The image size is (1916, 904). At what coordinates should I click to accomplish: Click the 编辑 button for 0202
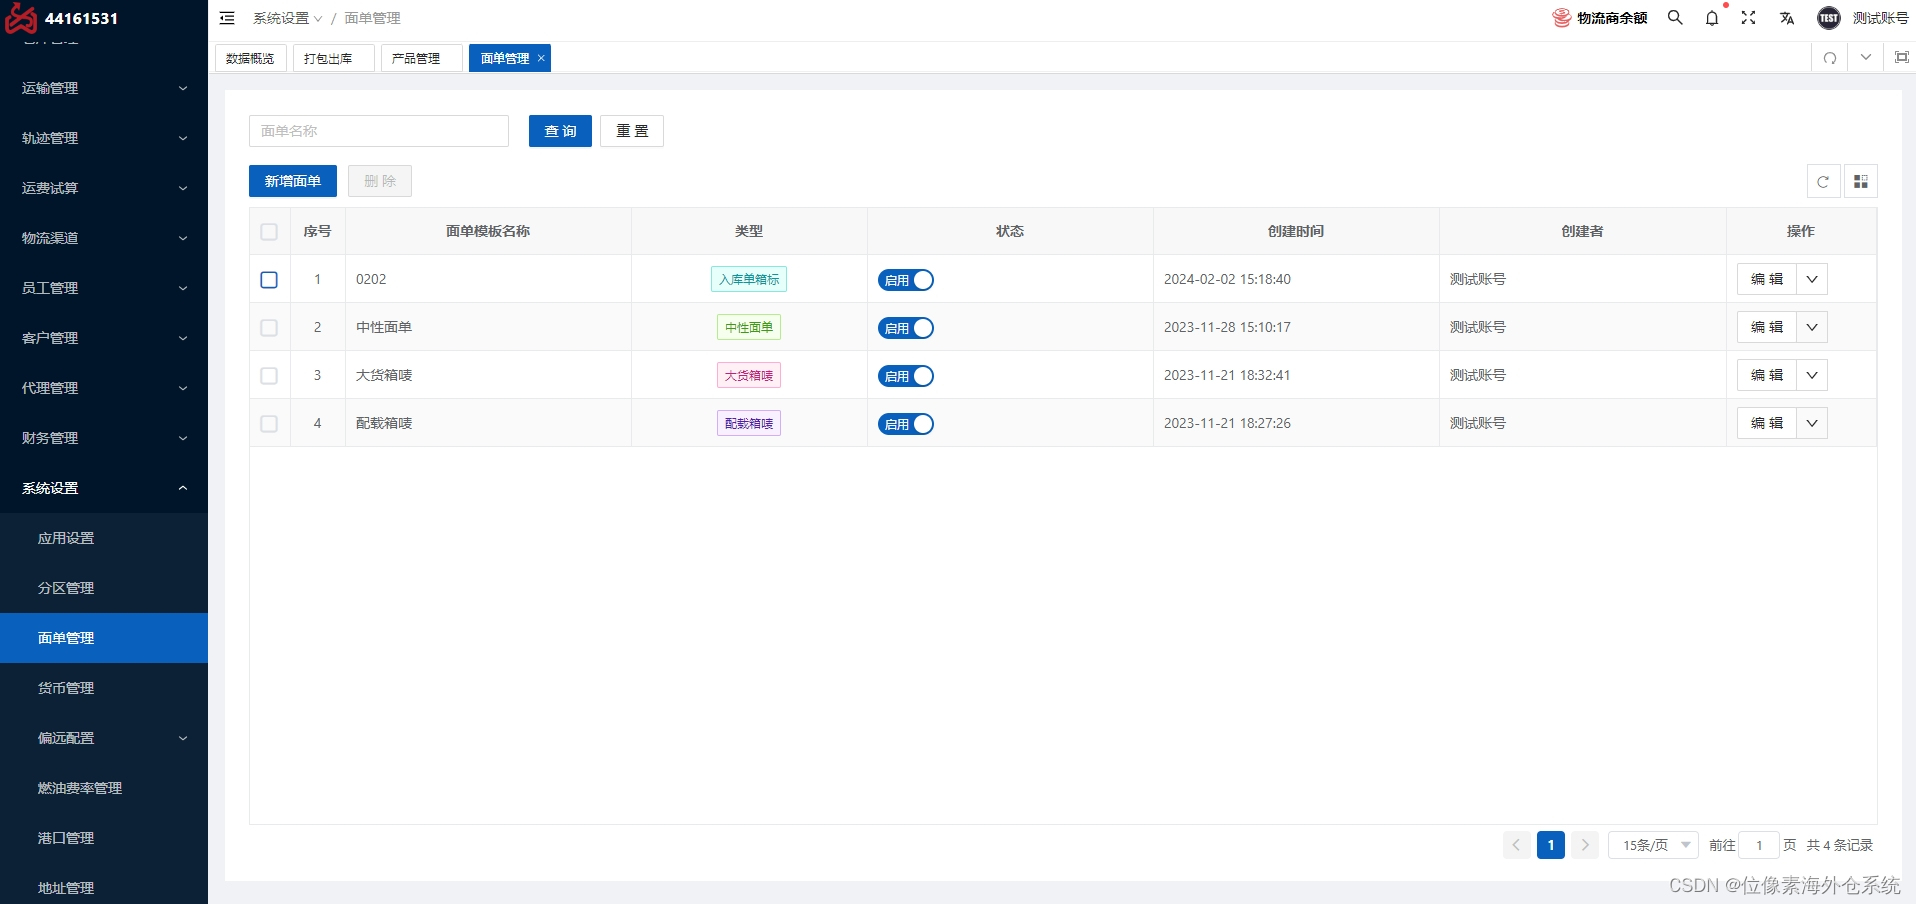point(1767,279)
